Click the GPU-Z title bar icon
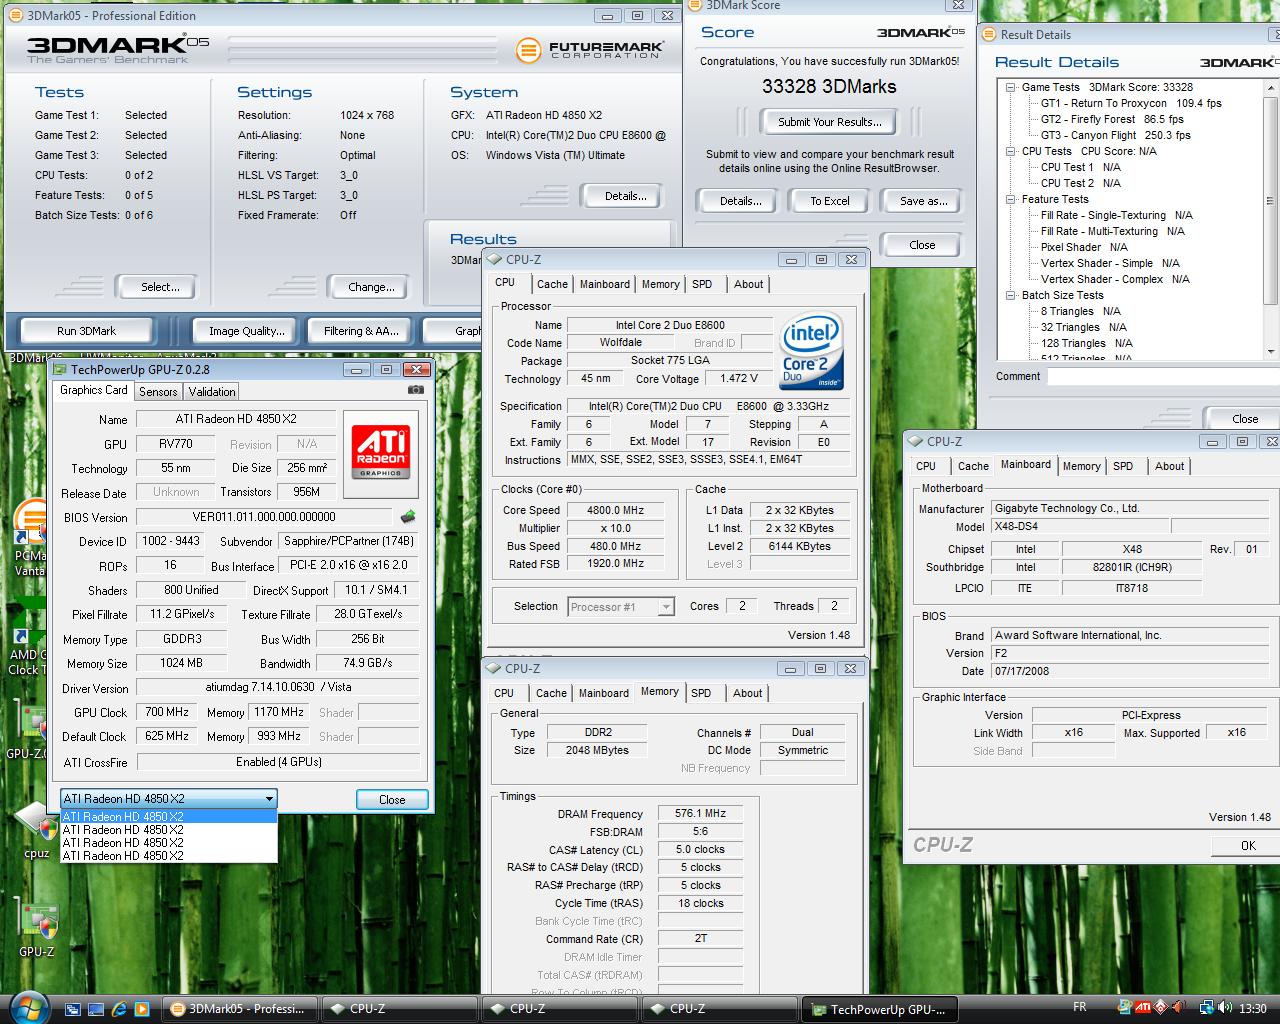 pos(59,369)
